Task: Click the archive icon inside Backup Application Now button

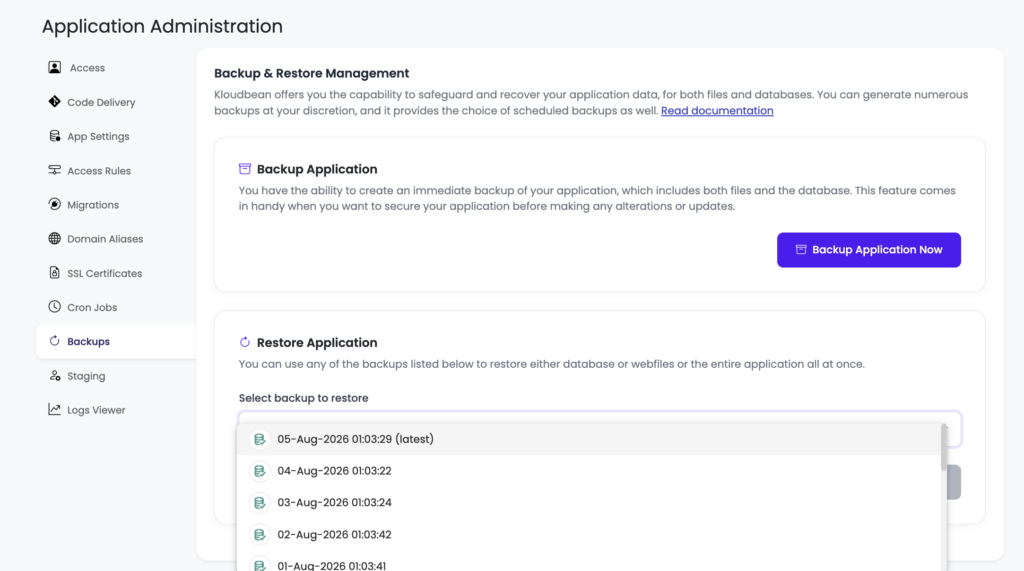Action: (801, 250)
